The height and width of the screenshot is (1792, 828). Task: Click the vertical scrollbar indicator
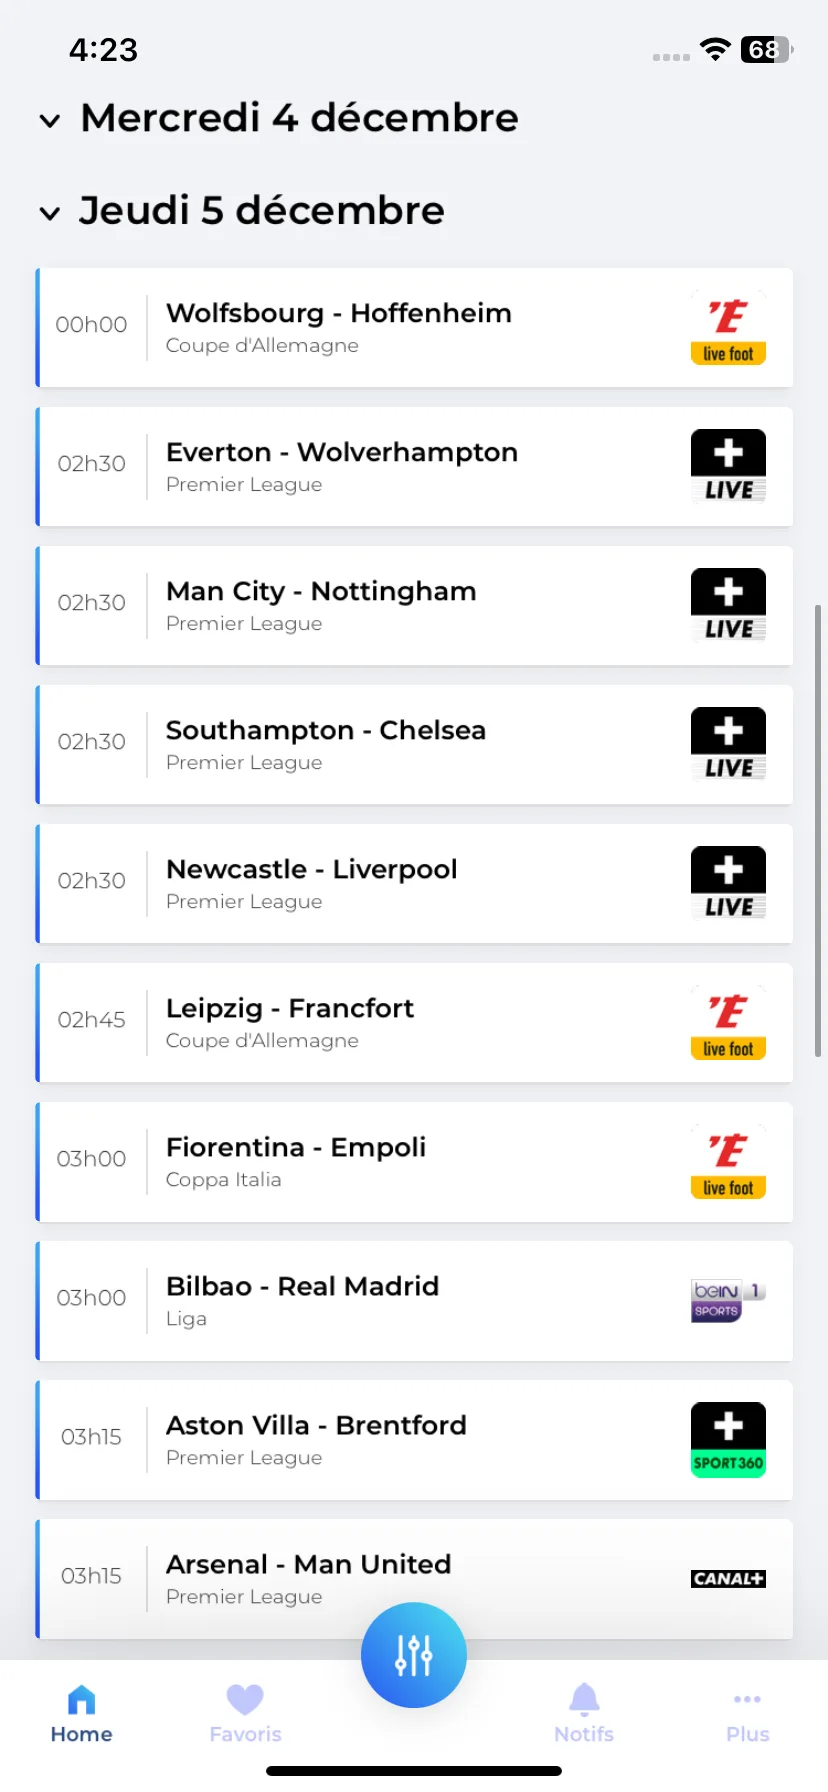(818, 830)
